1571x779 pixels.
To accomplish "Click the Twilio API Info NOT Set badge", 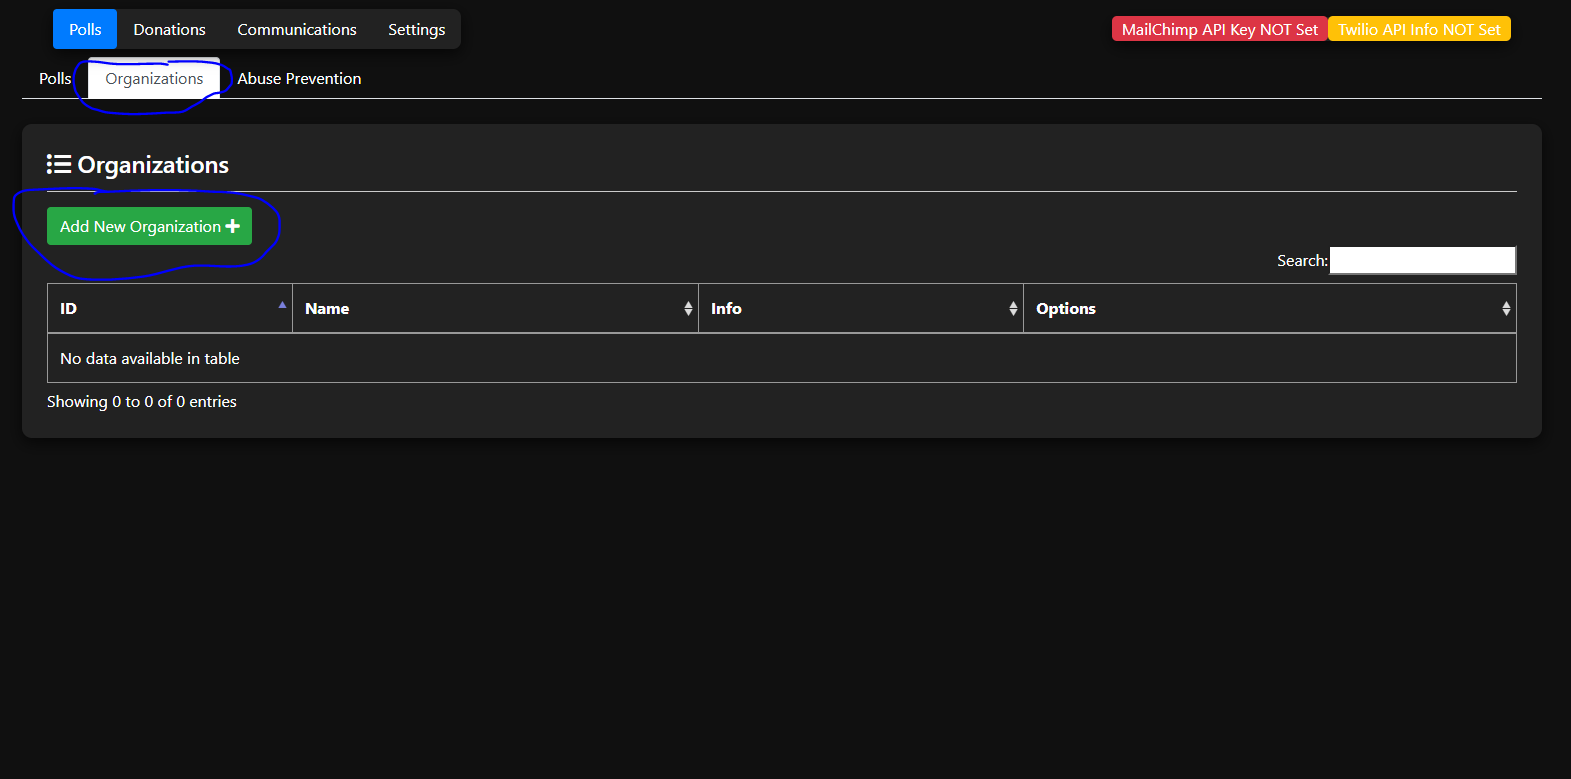I will 1419,30.
